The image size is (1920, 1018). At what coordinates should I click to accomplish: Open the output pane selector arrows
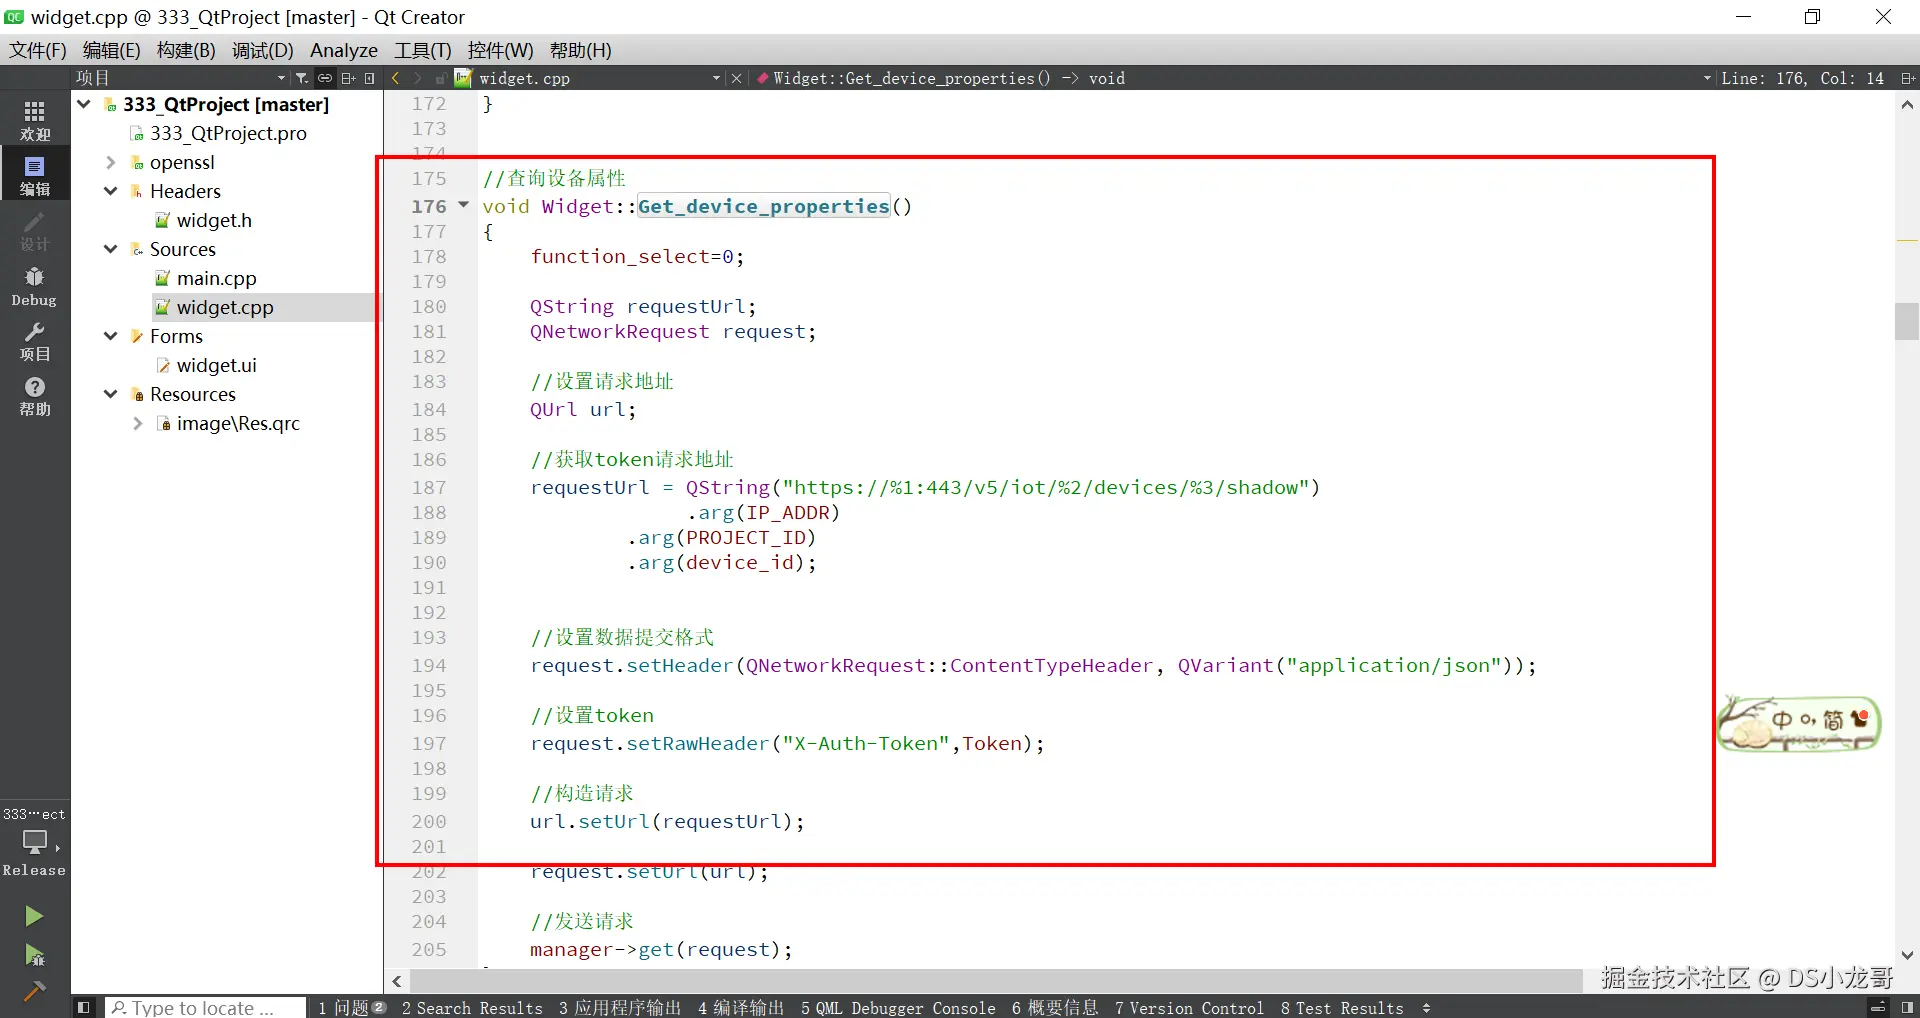[x=1426, y=1007]
